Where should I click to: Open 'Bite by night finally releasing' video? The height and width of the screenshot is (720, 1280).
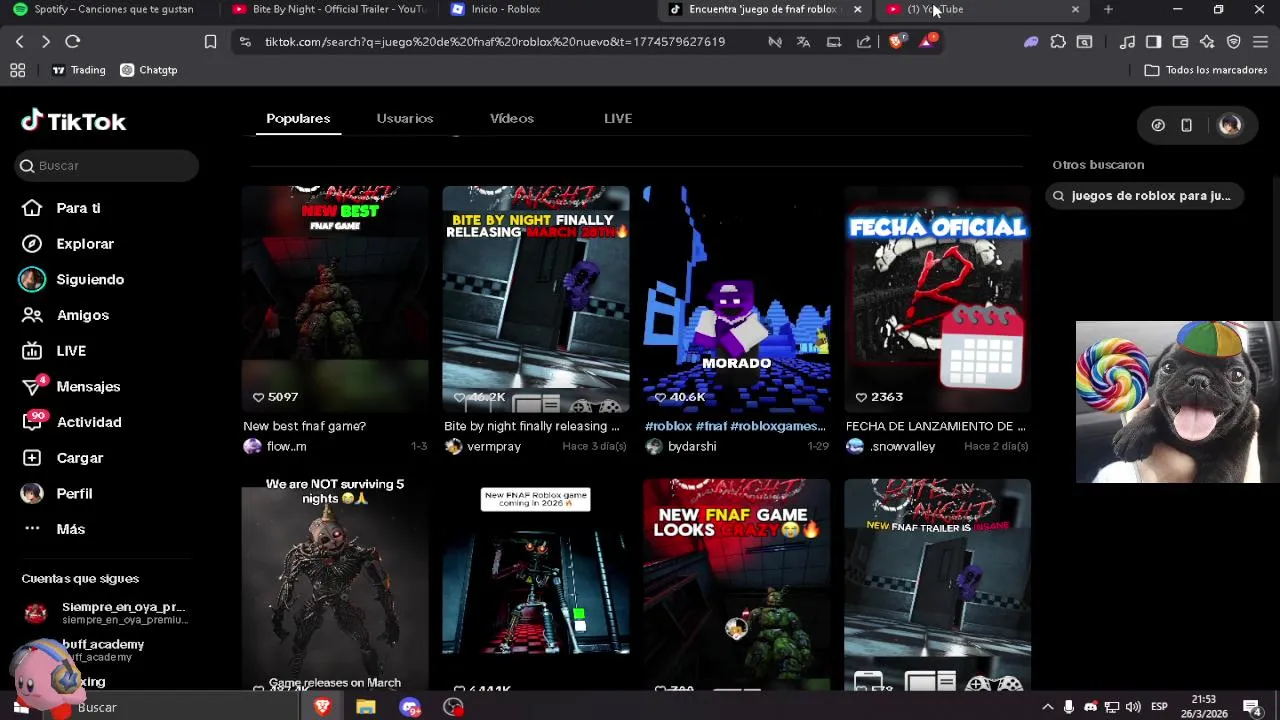(536, 299)
